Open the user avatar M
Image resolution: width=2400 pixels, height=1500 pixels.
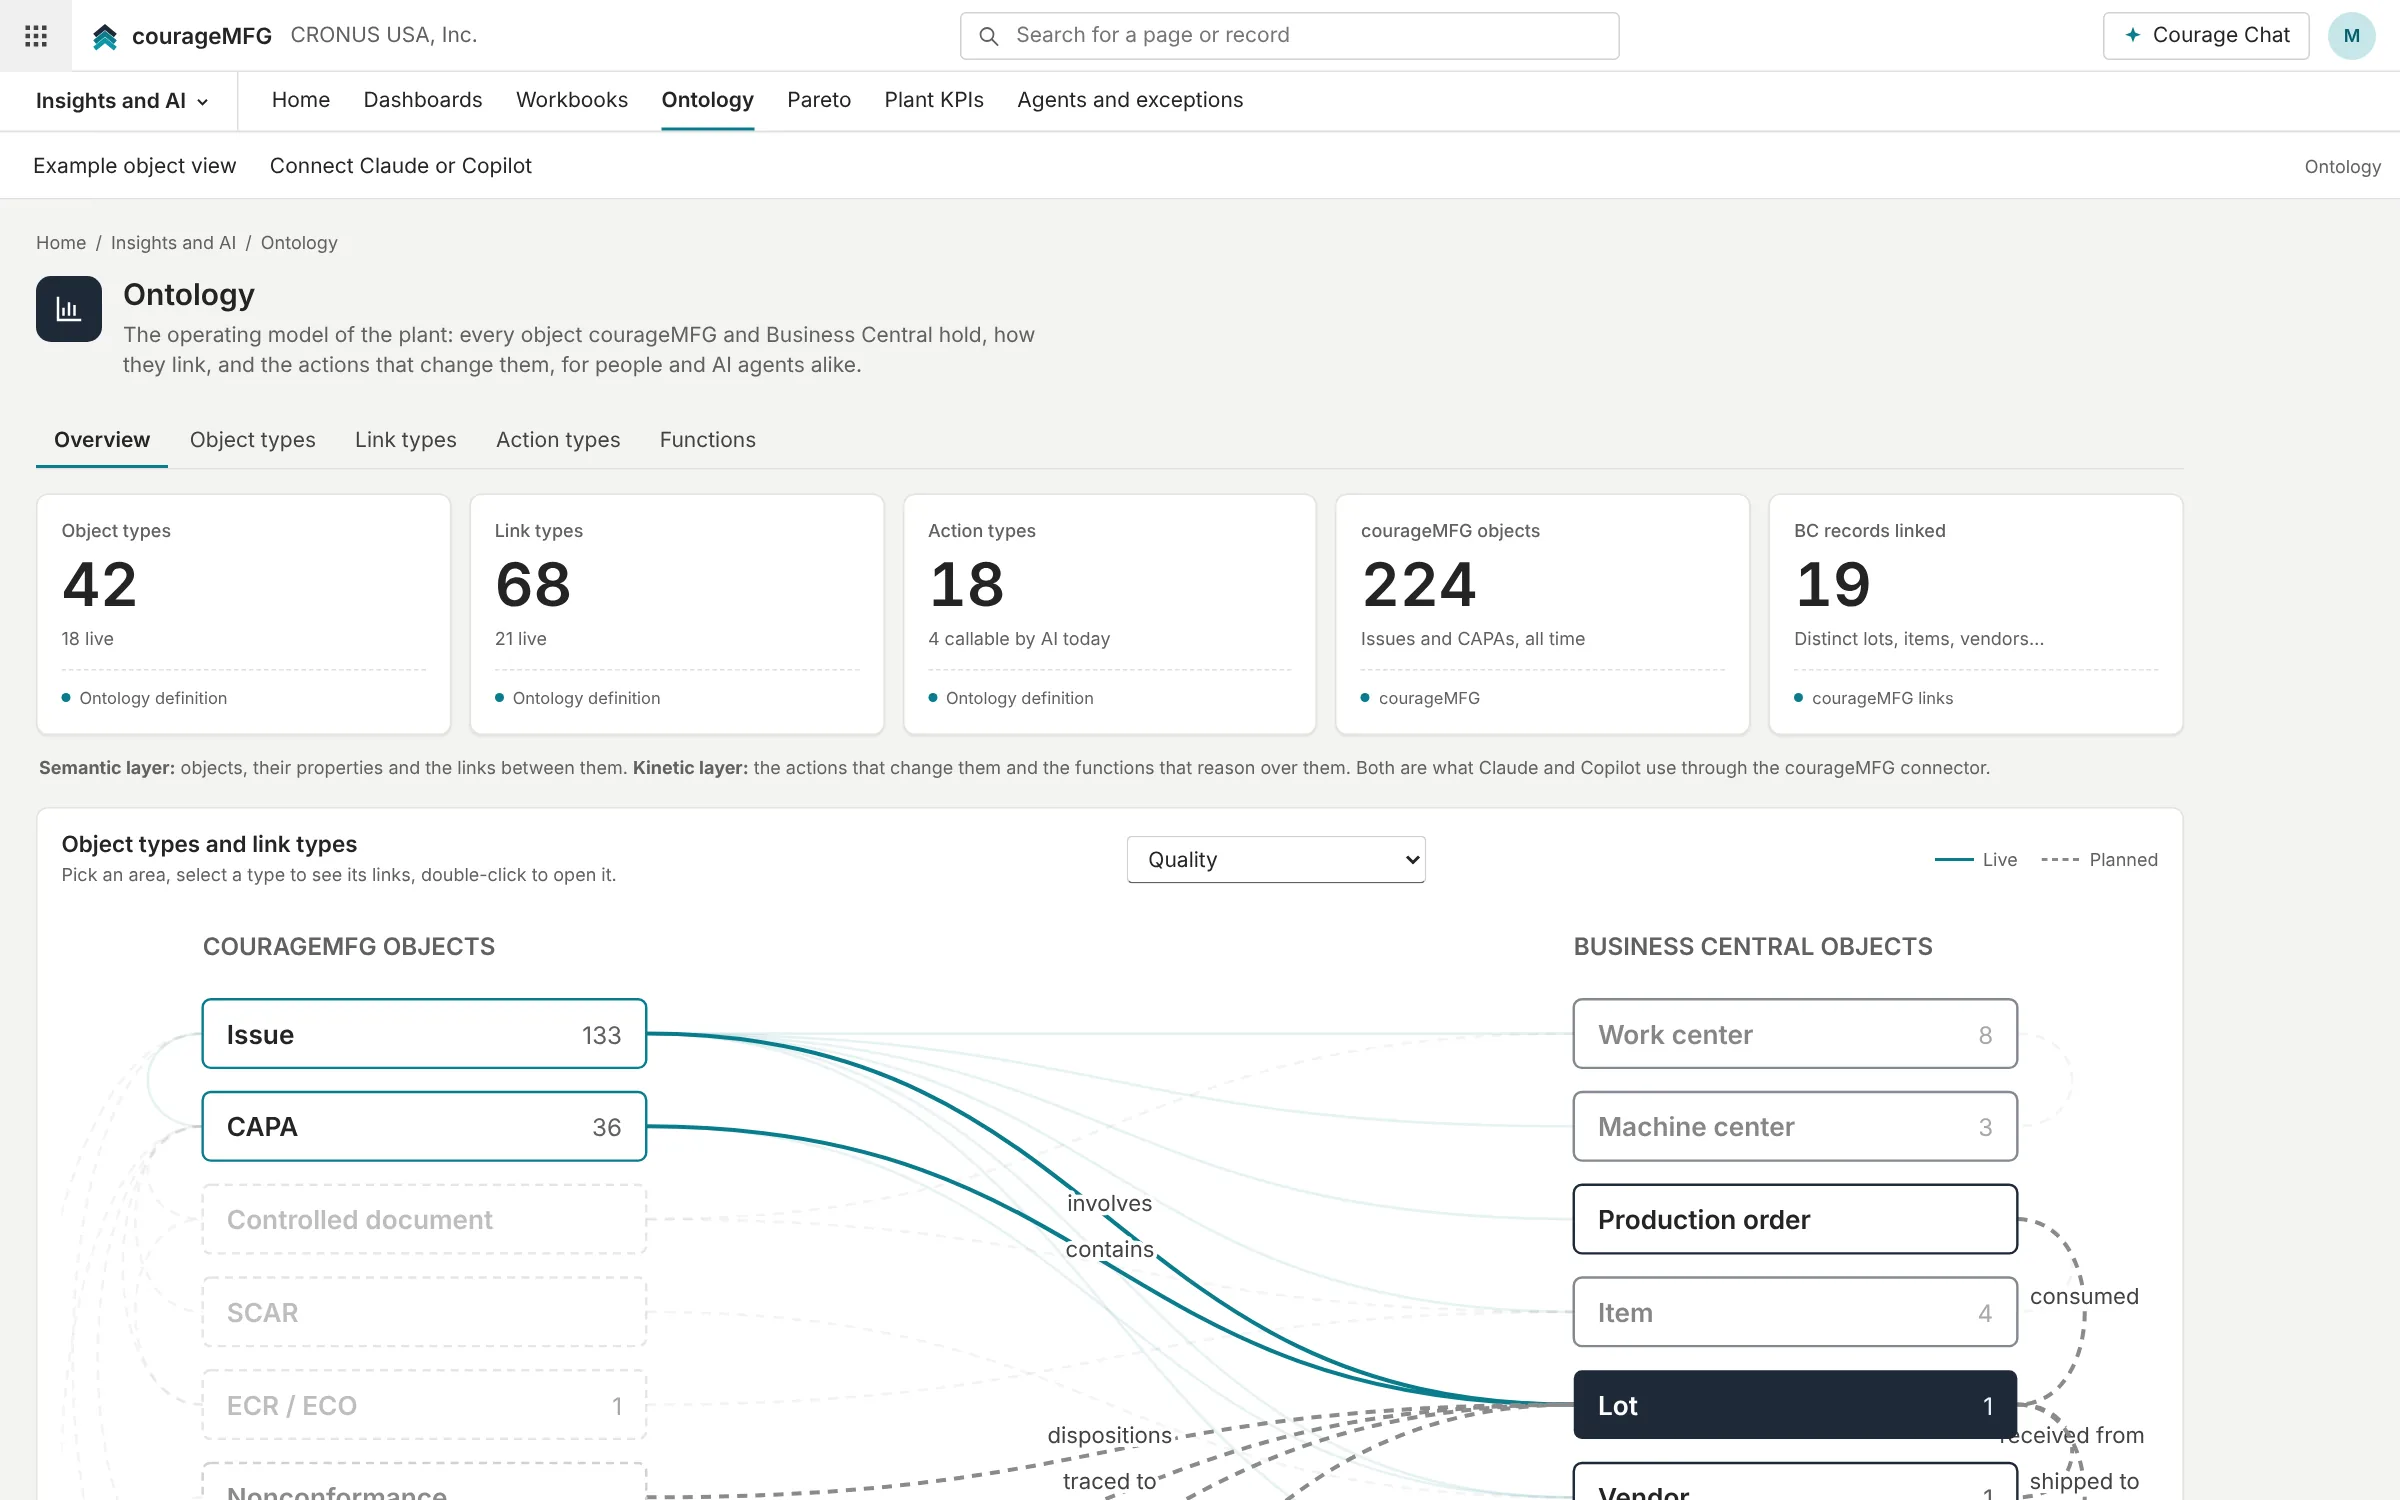pyautogui.click(x=2351, y=36)
